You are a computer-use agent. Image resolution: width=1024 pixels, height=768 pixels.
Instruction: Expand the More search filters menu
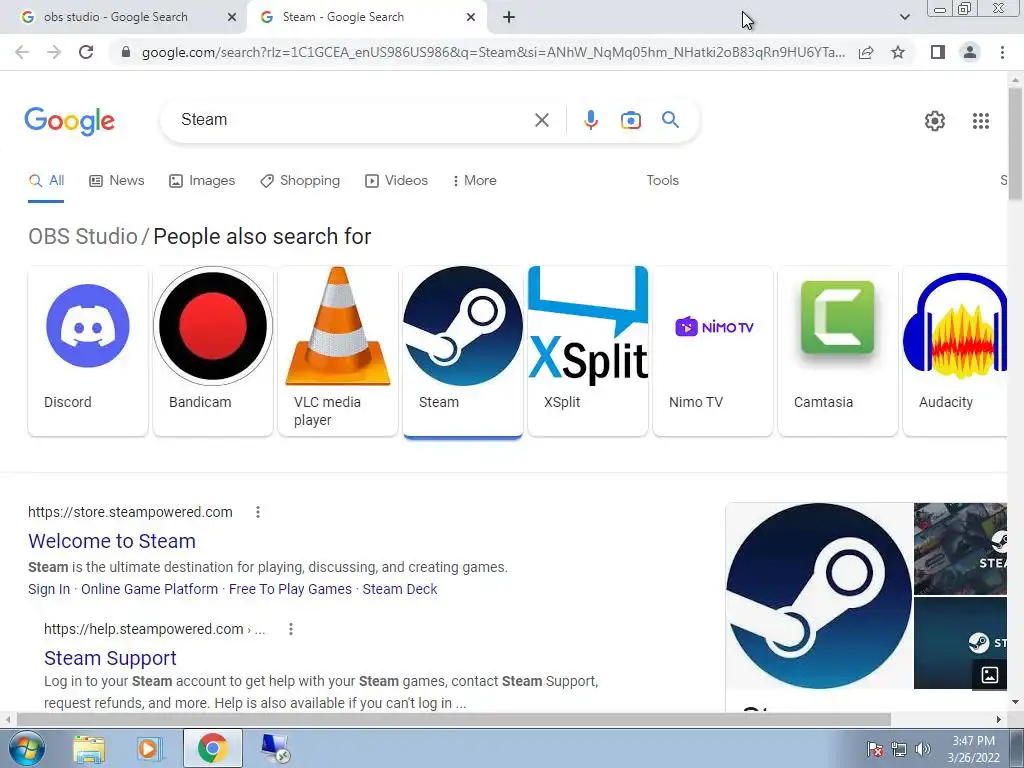pyautogui.click(x=474, y=180)
